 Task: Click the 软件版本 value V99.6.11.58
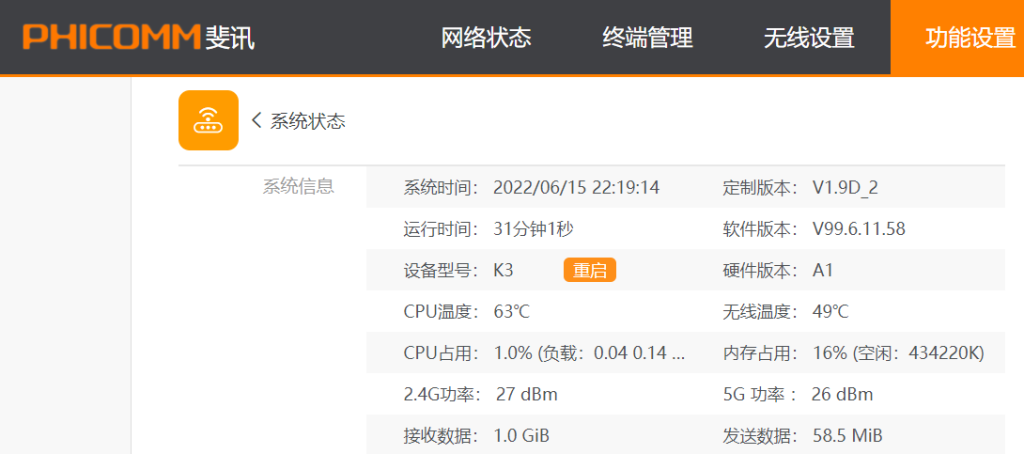pos(858,229)
